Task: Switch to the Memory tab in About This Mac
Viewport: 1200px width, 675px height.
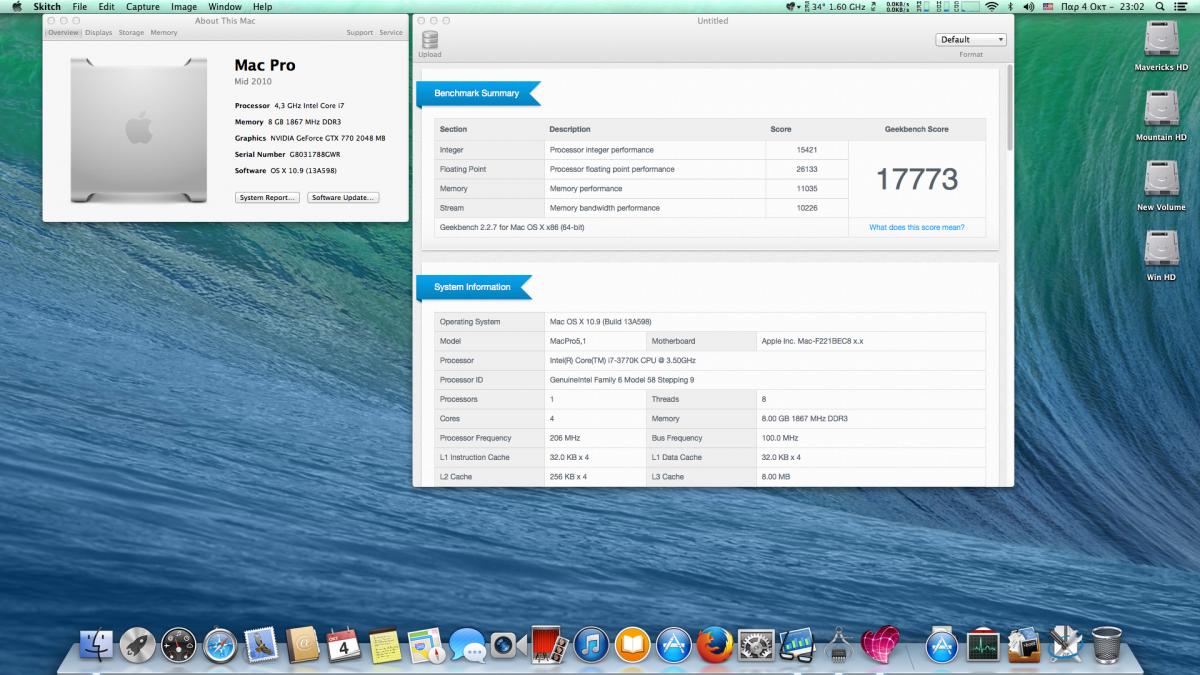Action: pyautogui.click(x=164, y=32)
